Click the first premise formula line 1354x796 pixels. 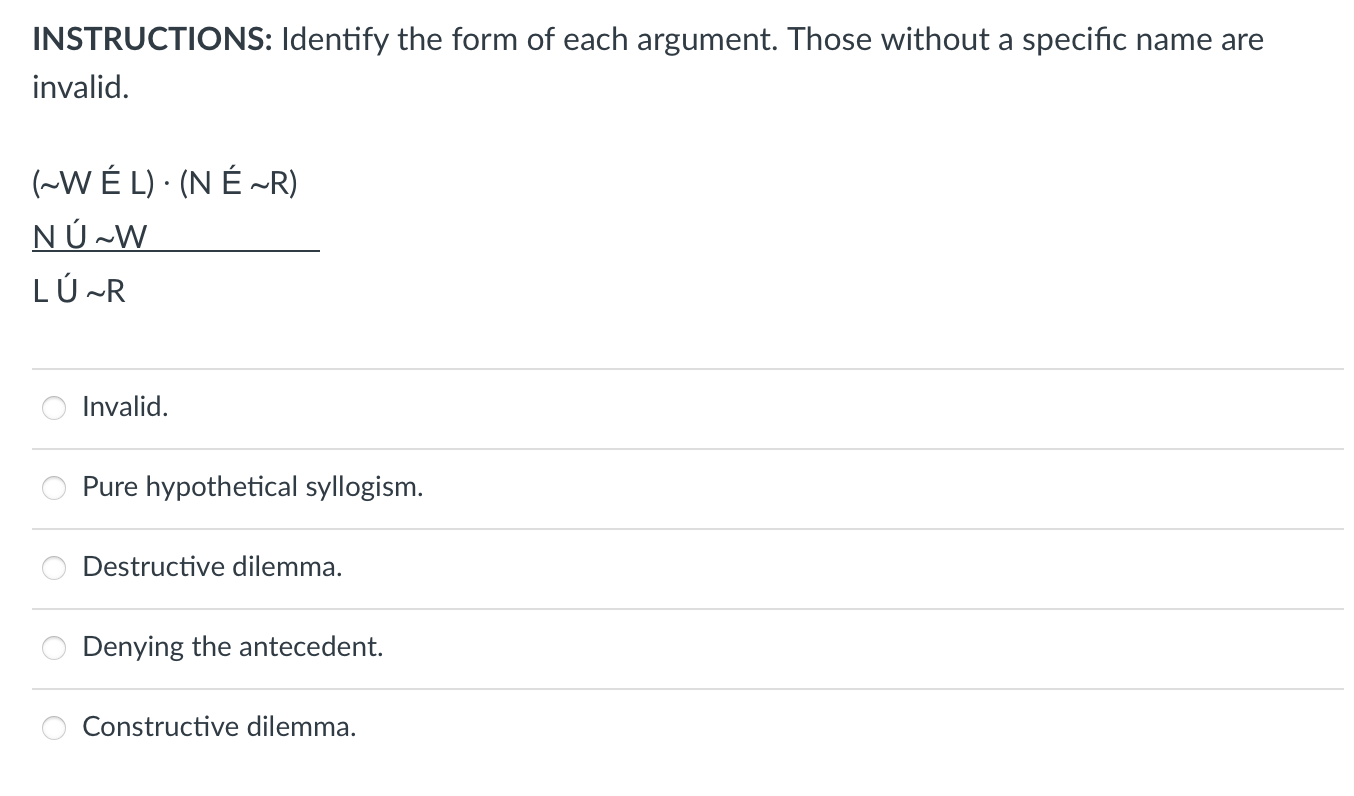point(165,183)
